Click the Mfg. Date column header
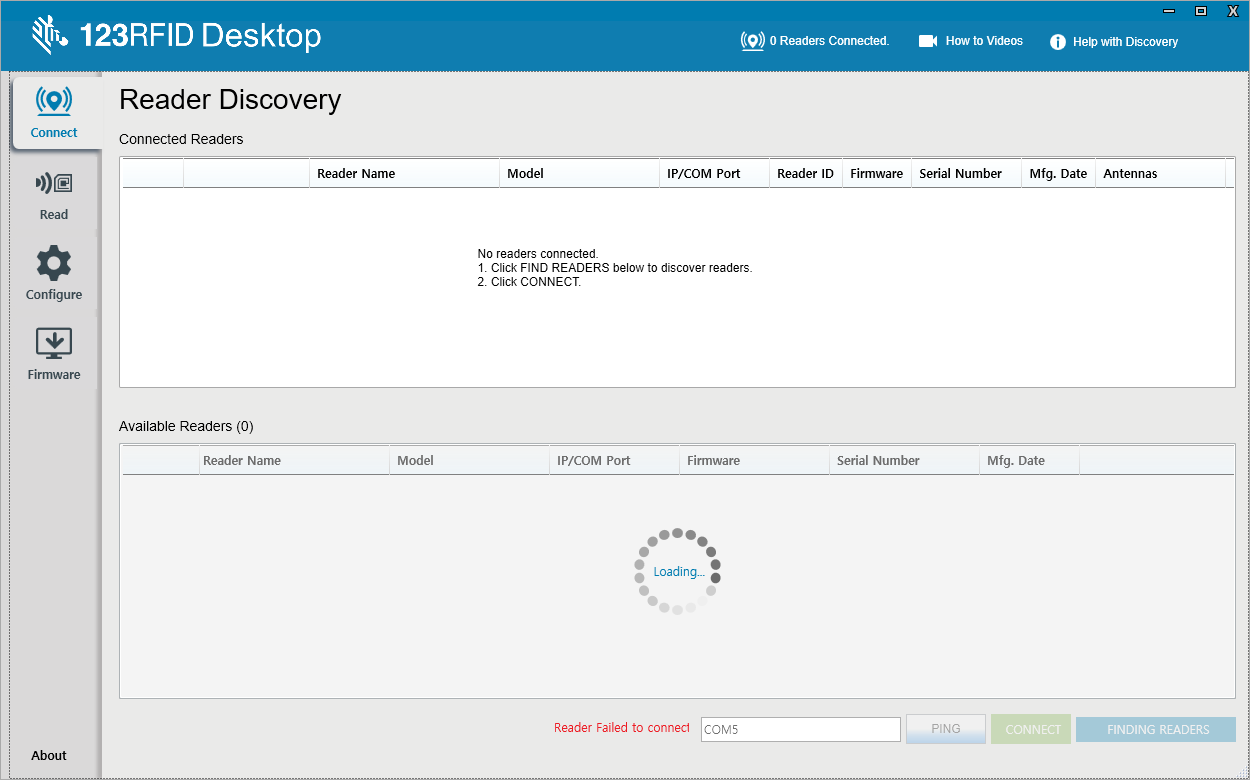The height and width of the screenshot is (780, 1250). coord(1058,173)
